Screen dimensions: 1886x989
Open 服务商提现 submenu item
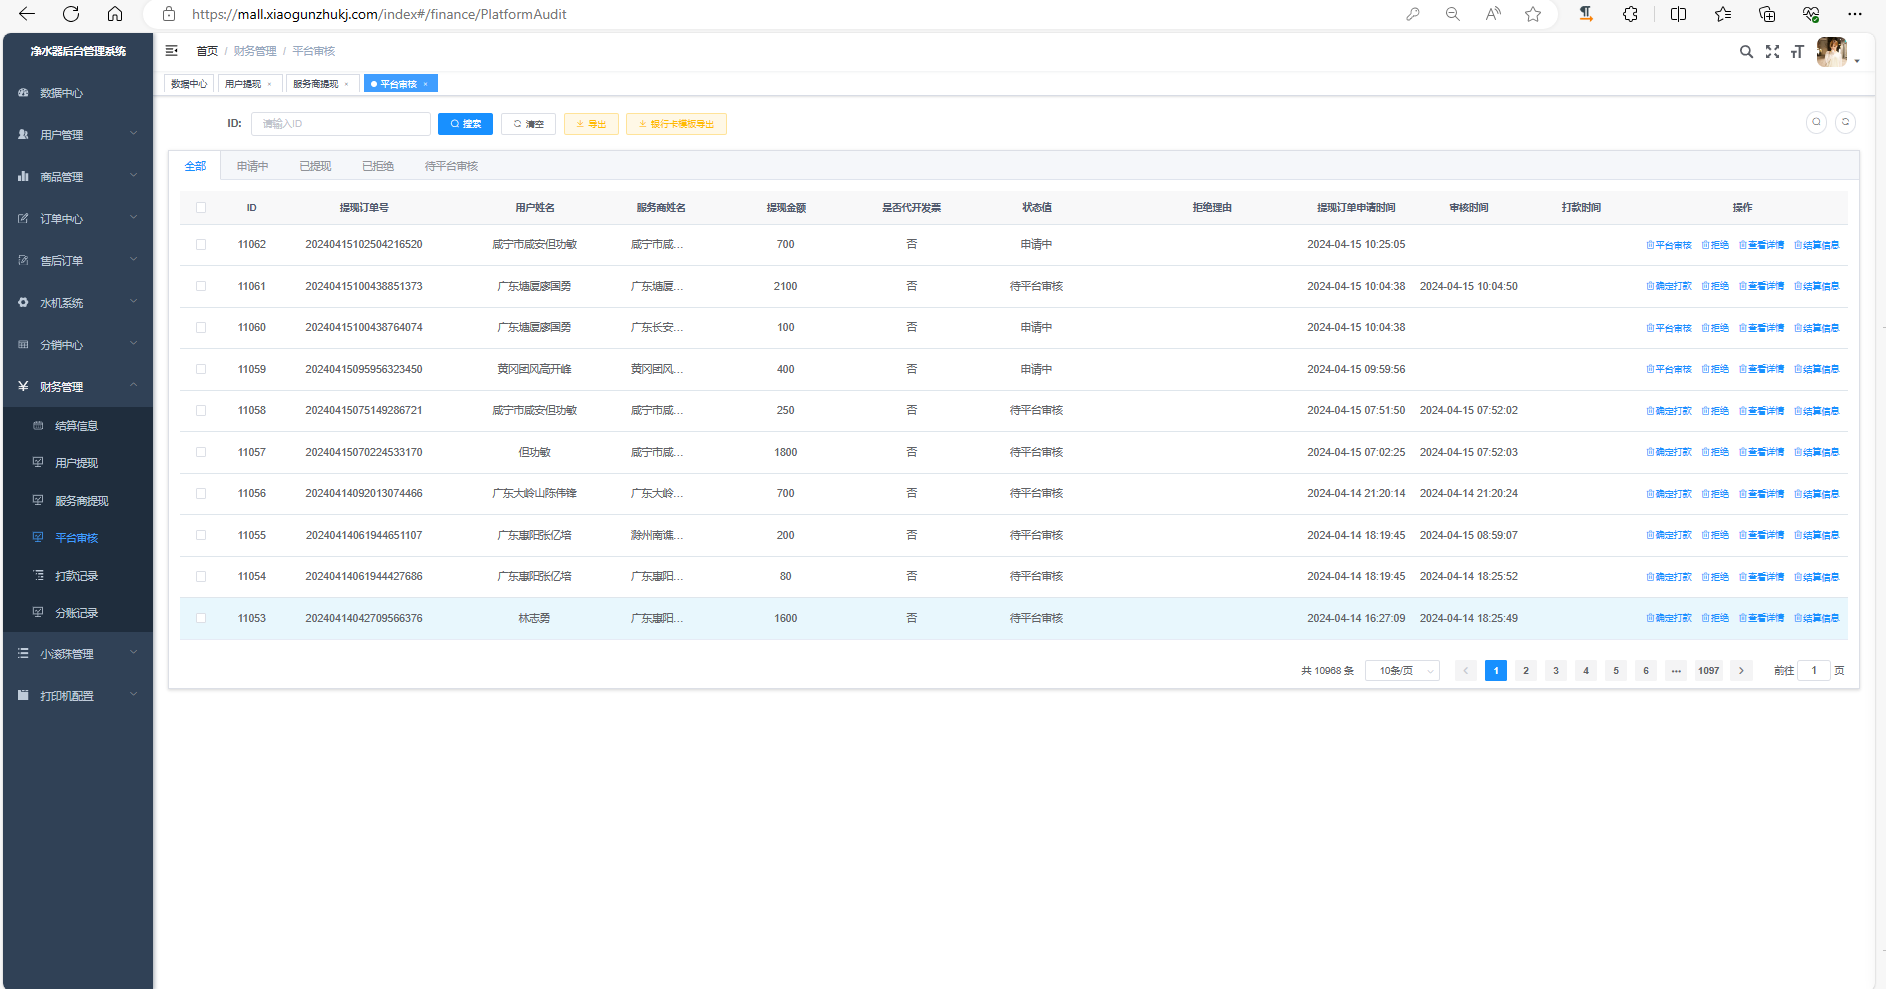click(x=78, y=501)
